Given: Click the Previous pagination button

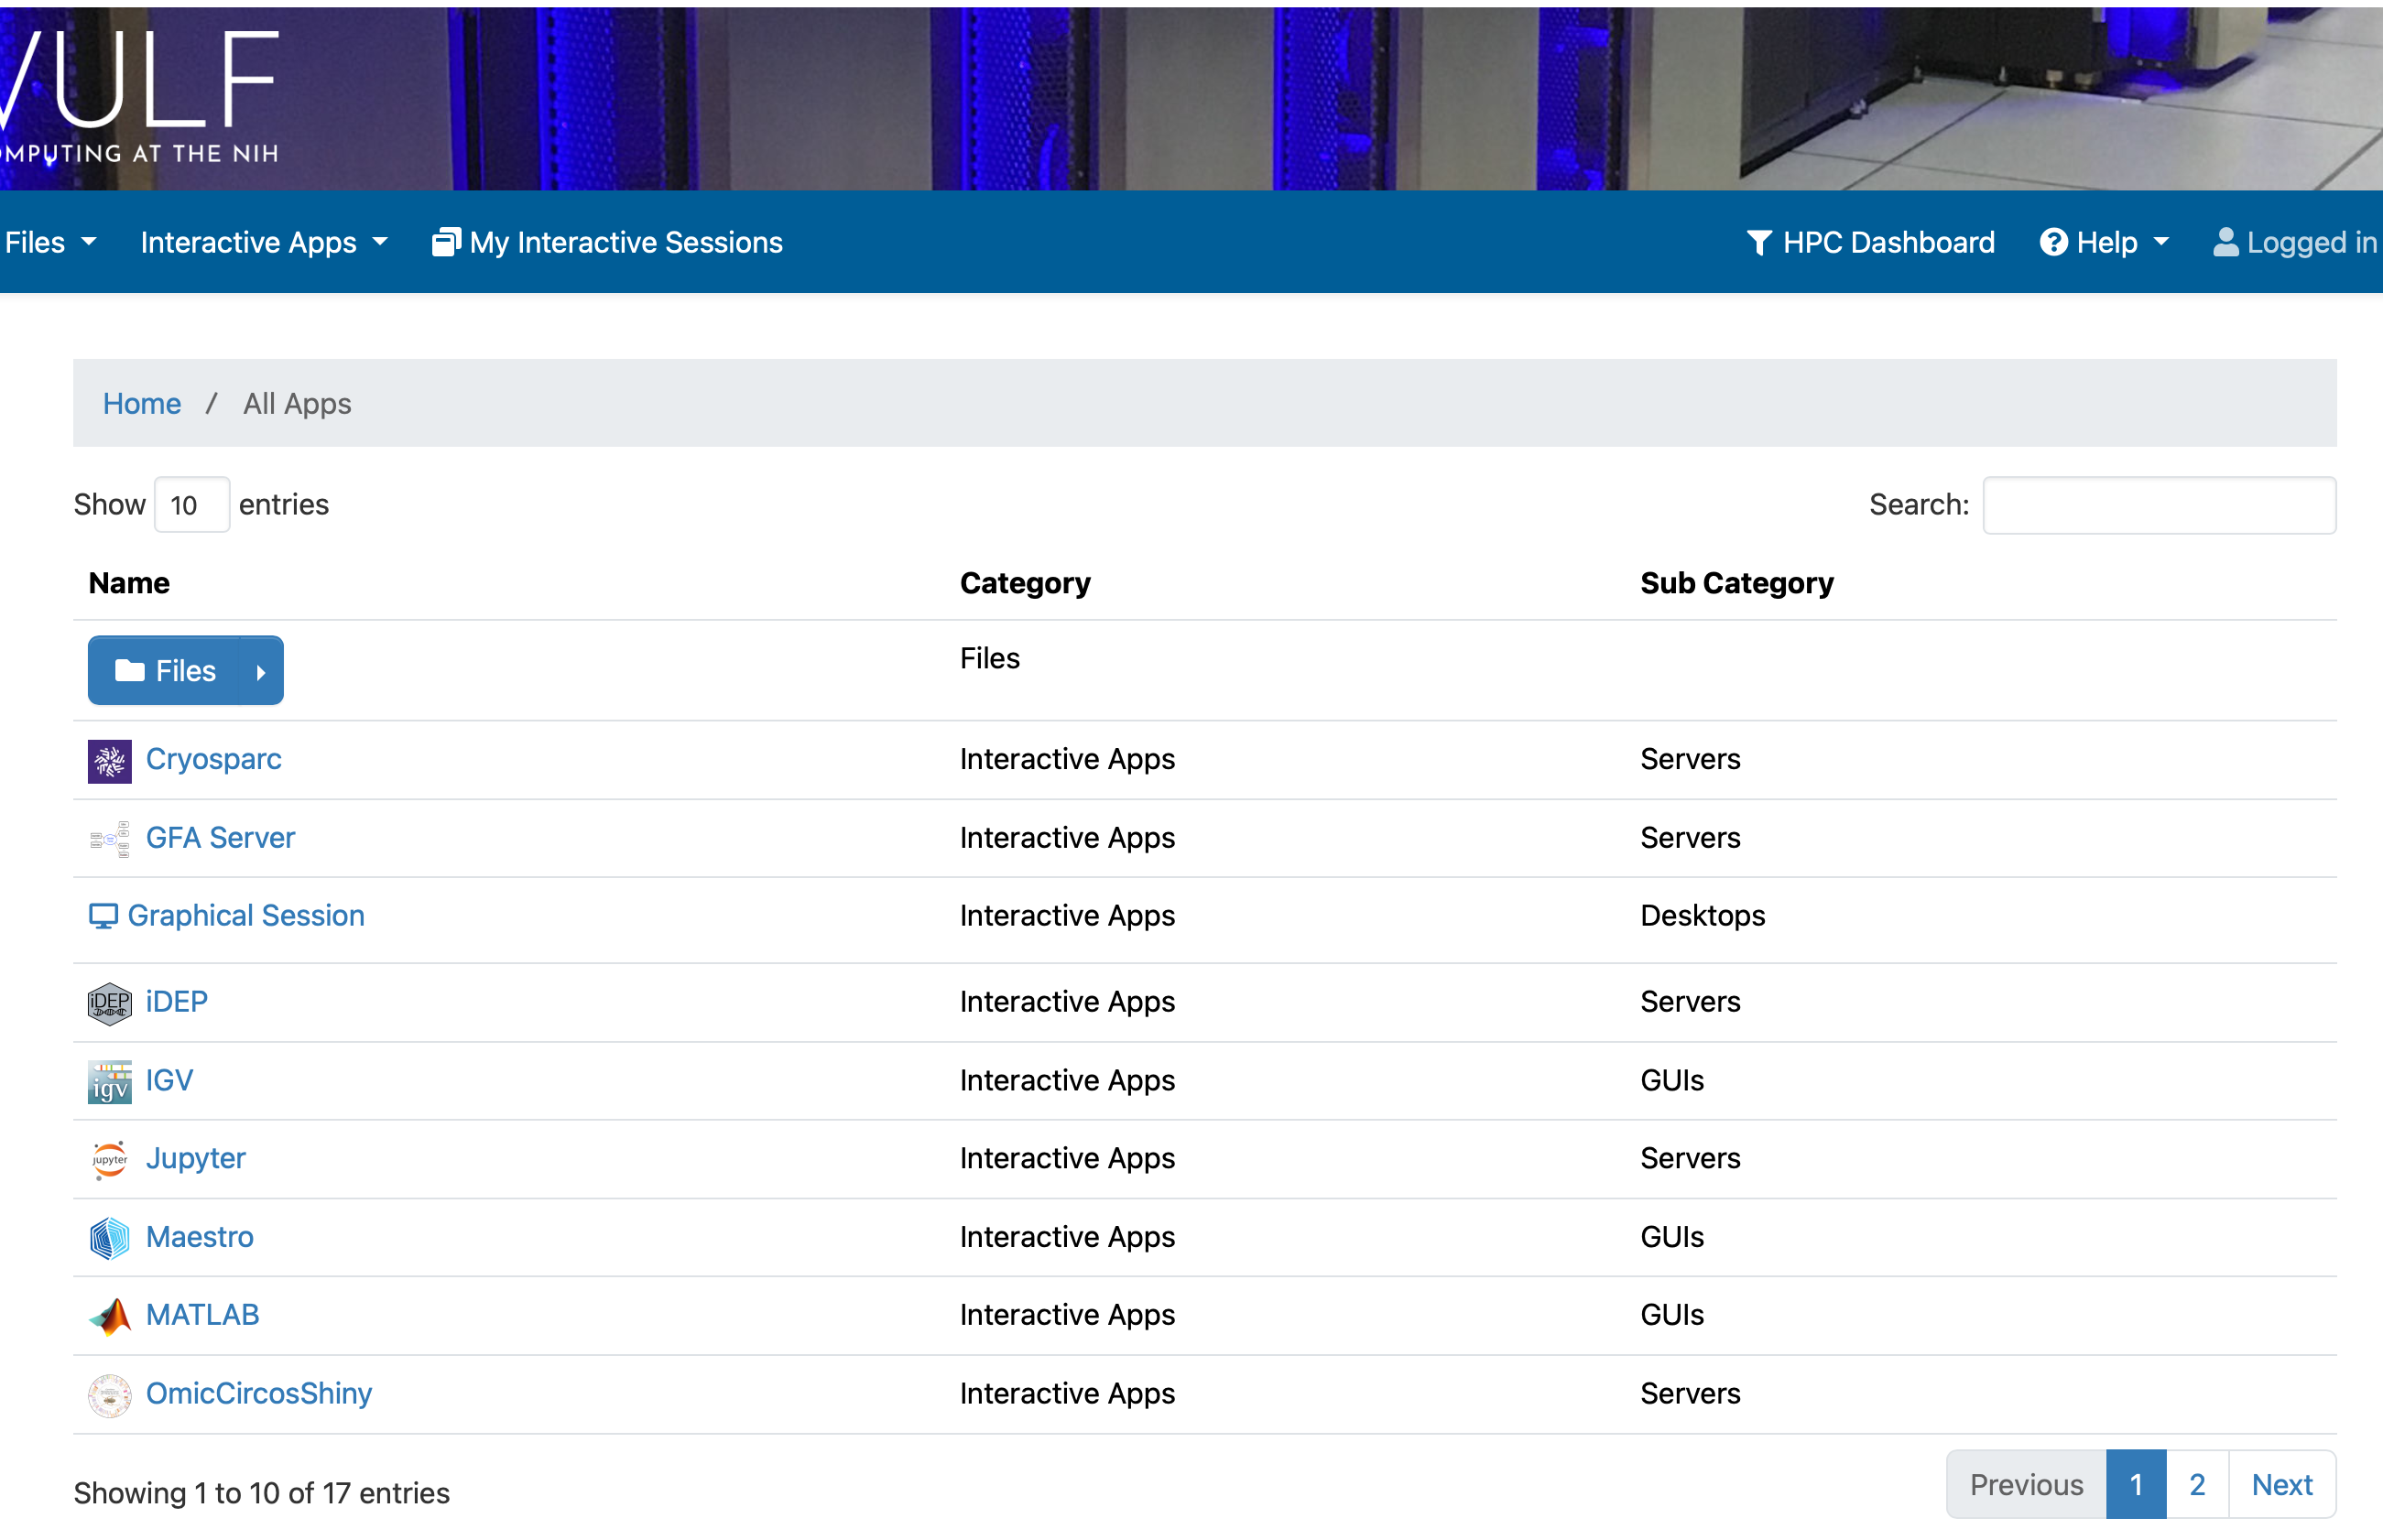Looking at the screenshot, I should coord(2026,1485).
